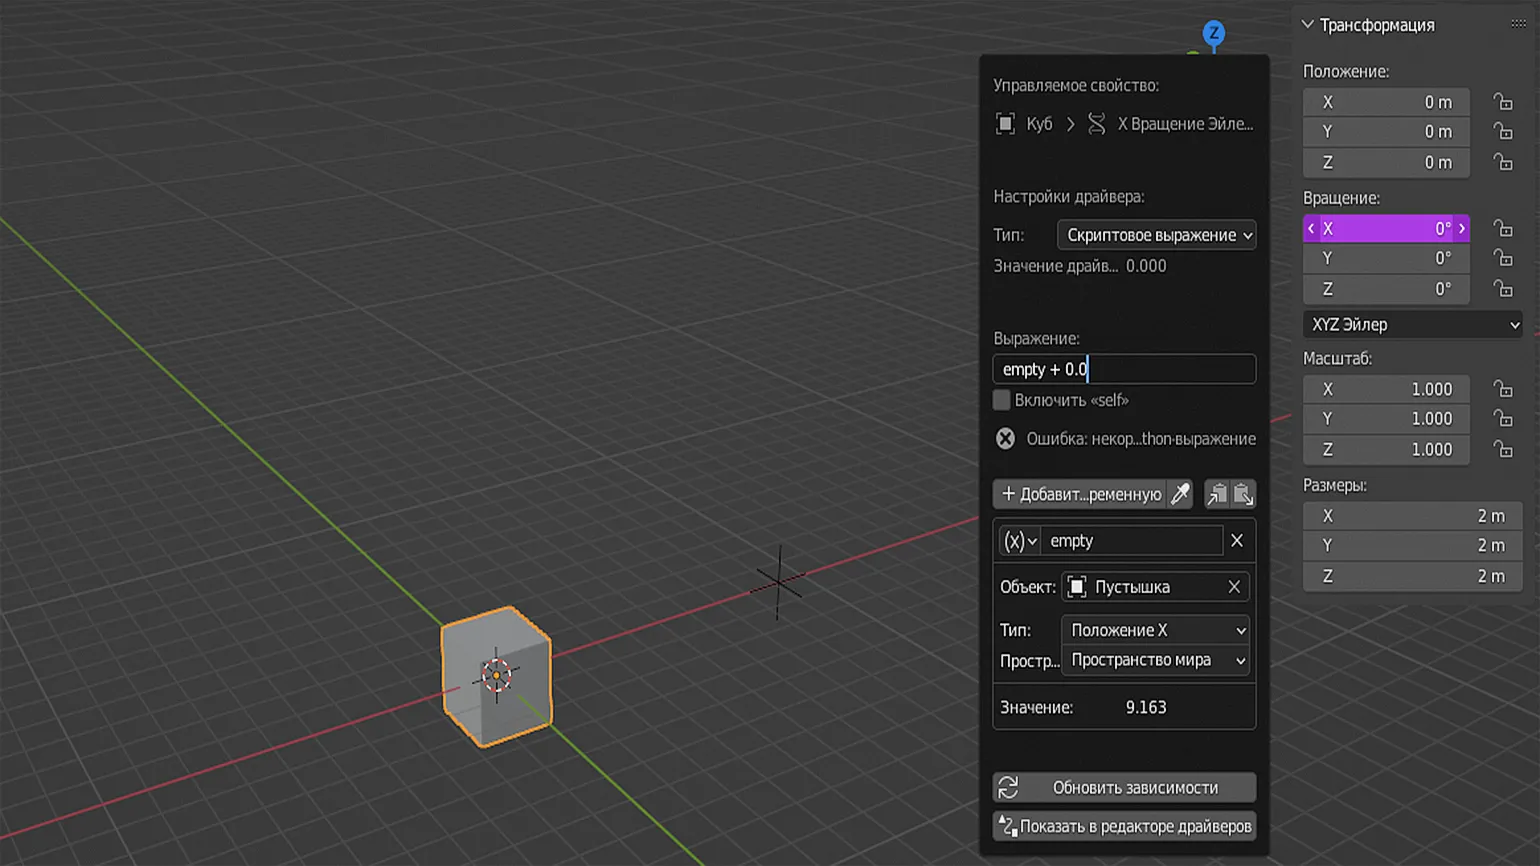Click the Куб object icon in driven property

coord(1005,124)
